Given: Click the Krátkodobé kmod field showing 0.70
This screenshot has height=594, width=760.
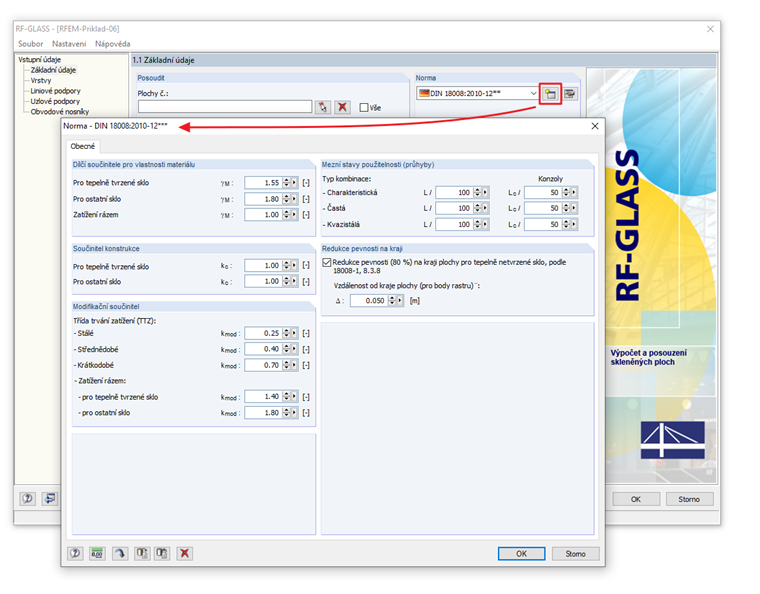Looking at the screenshot, I should 263,365.
